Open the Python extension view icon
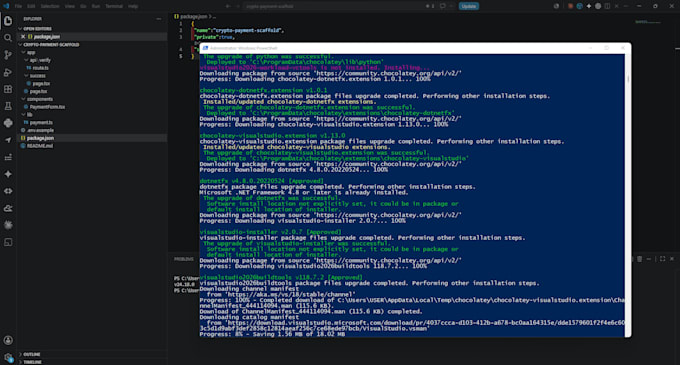Image resolution: width=680 pixels, height=365 pixels. click(x=8, y=123)
